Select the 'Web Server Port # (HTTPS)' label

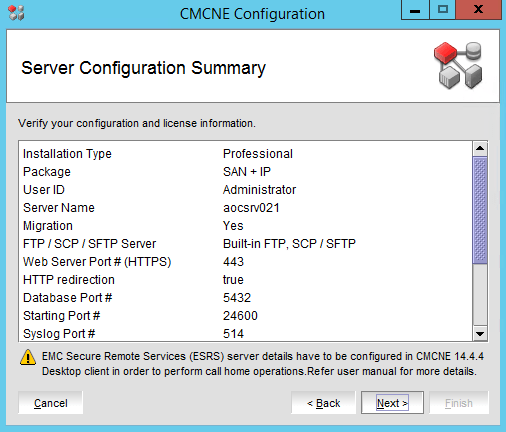tap(97, 262)
